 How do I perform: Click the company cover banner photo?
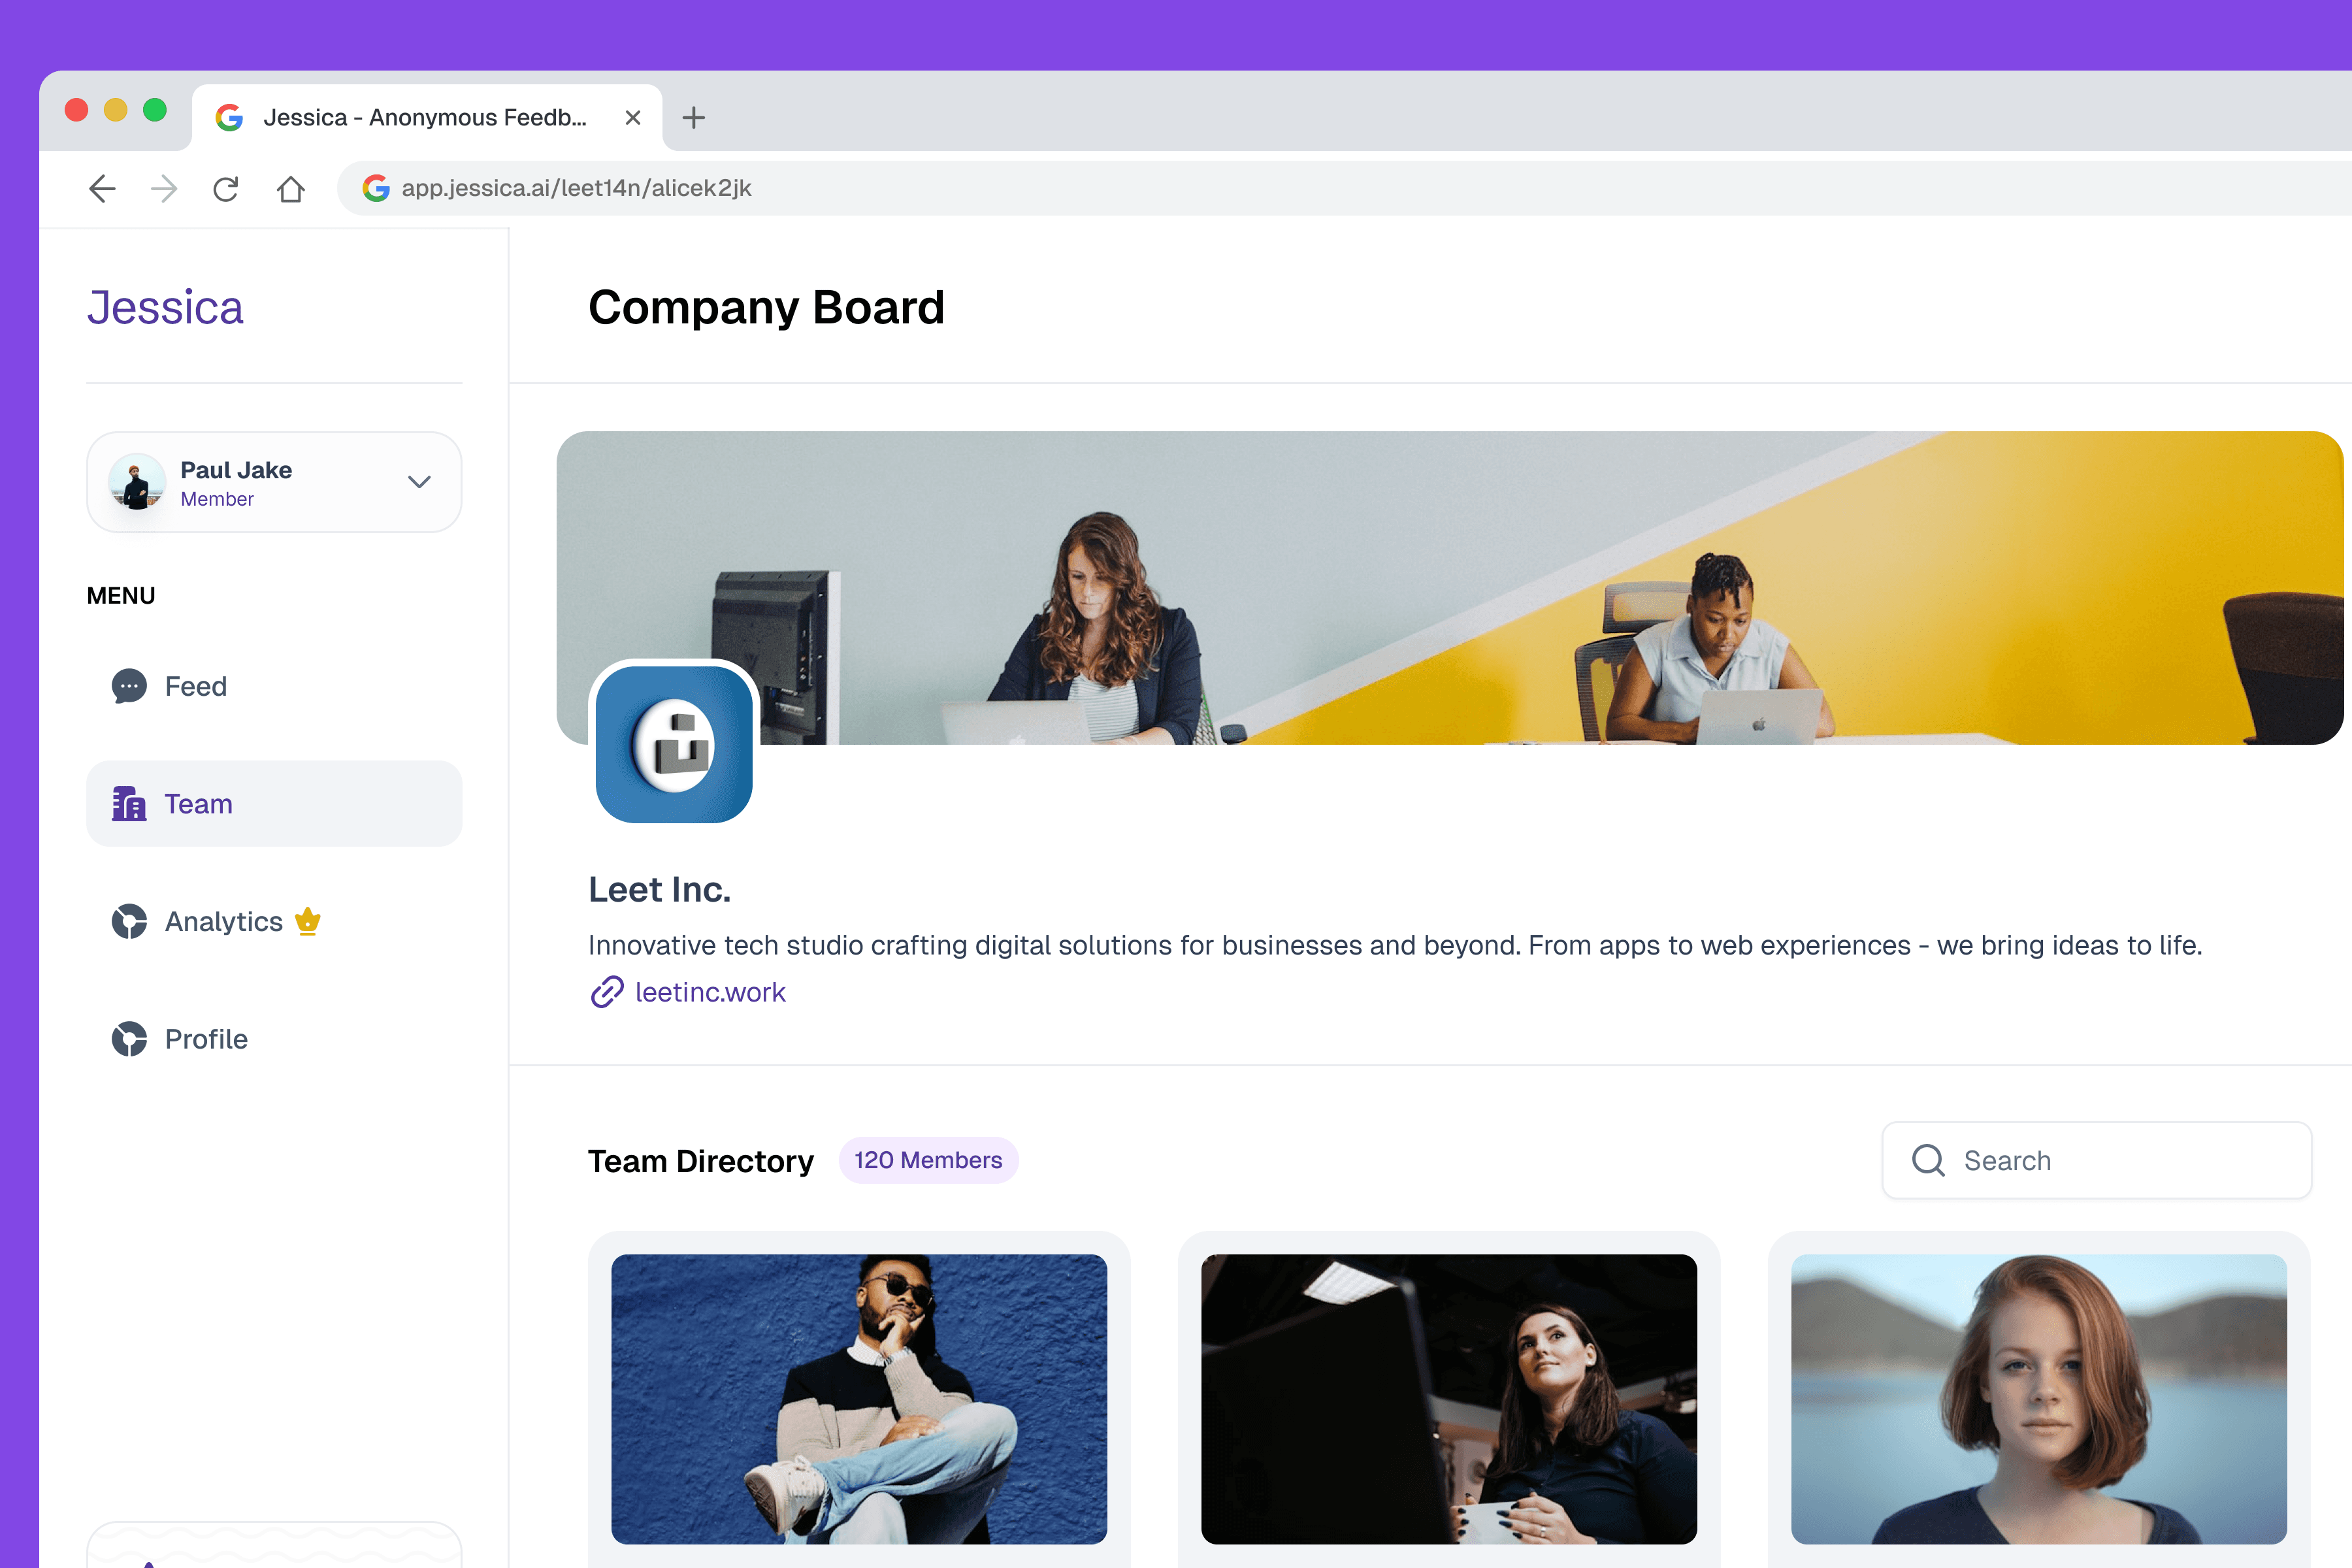coord(1450,588)
